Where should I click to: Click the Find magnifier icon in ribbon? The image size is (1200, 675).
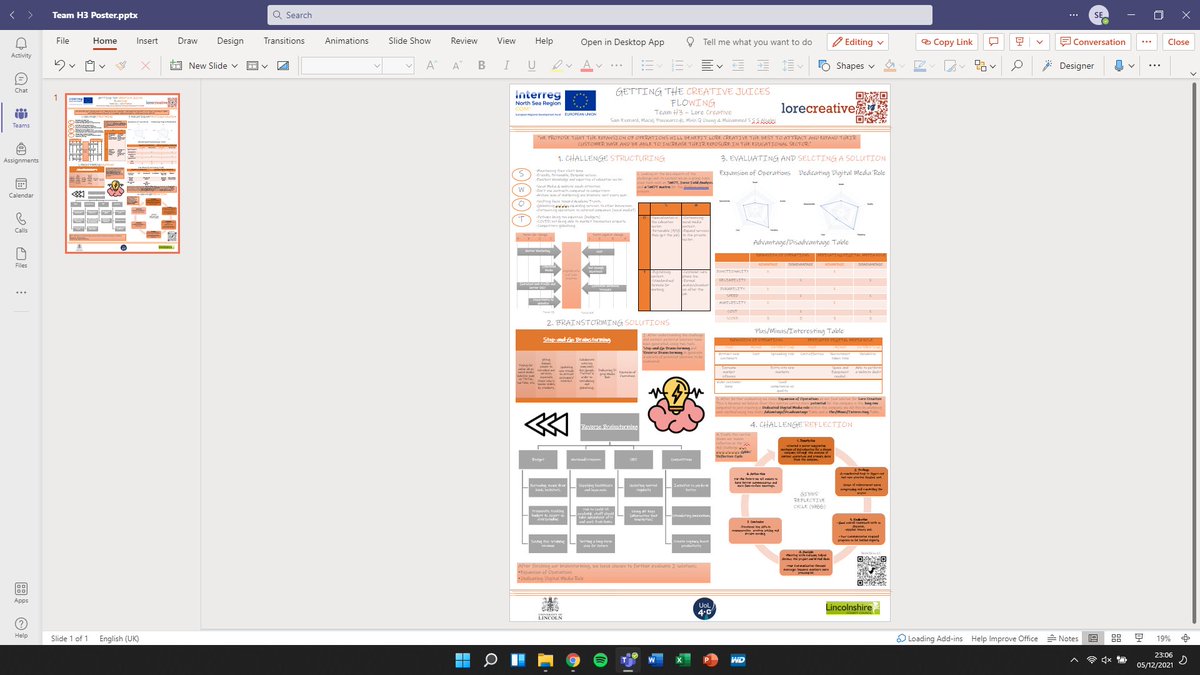pyautogui.click(x=1016, y=65)
